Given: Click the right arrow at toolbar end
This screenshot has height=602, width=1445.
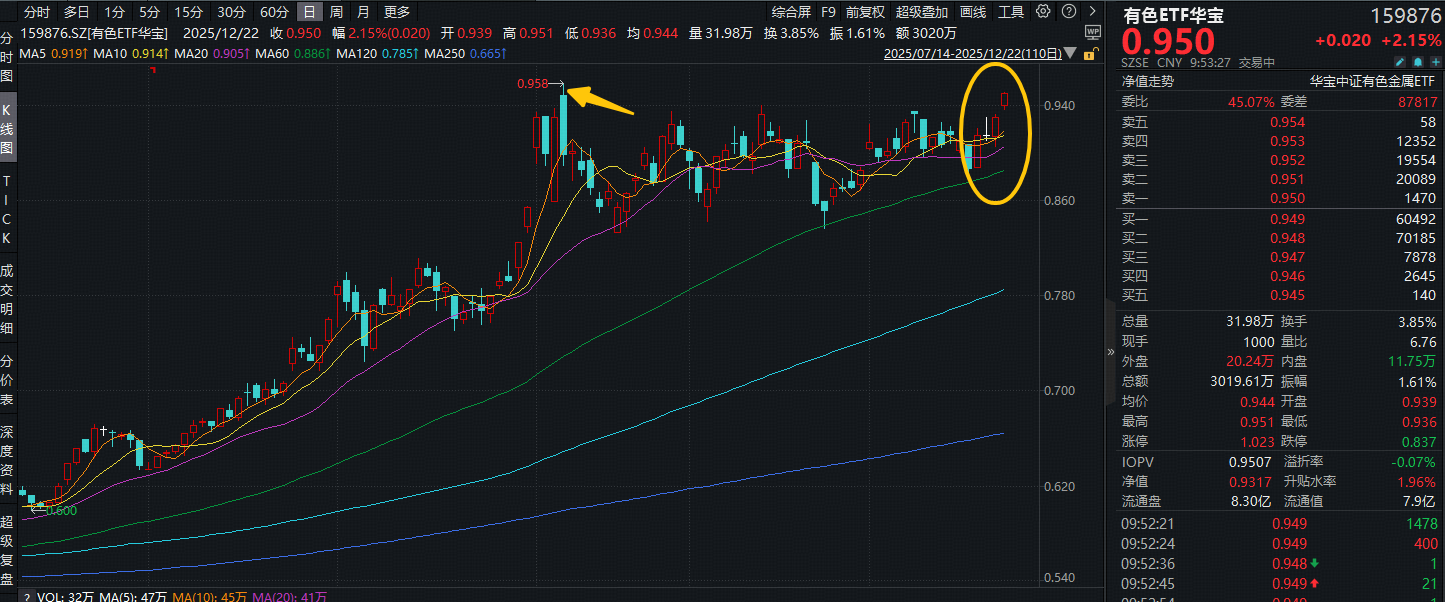Looking at the screenshot, I should 1090,12.
